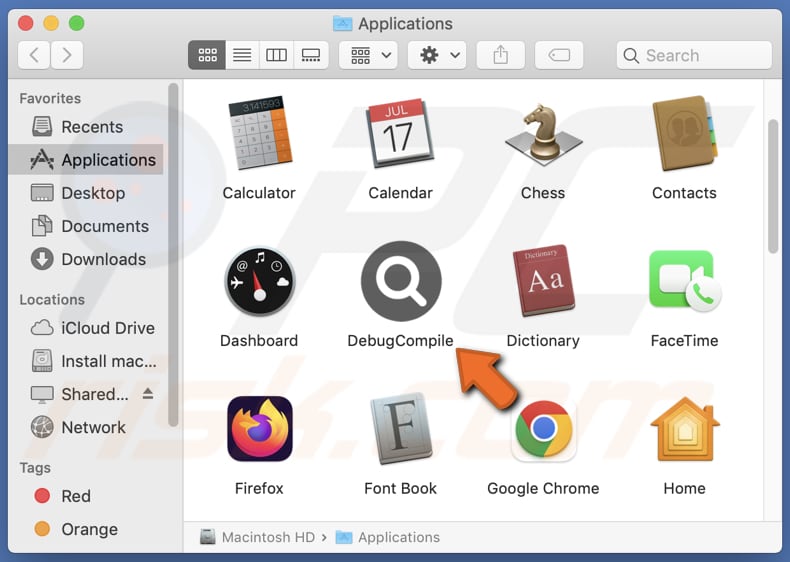This screenshot has height=562, width=790.
Task: Open Downloads in the sidebar
Action: pos(86,260)
